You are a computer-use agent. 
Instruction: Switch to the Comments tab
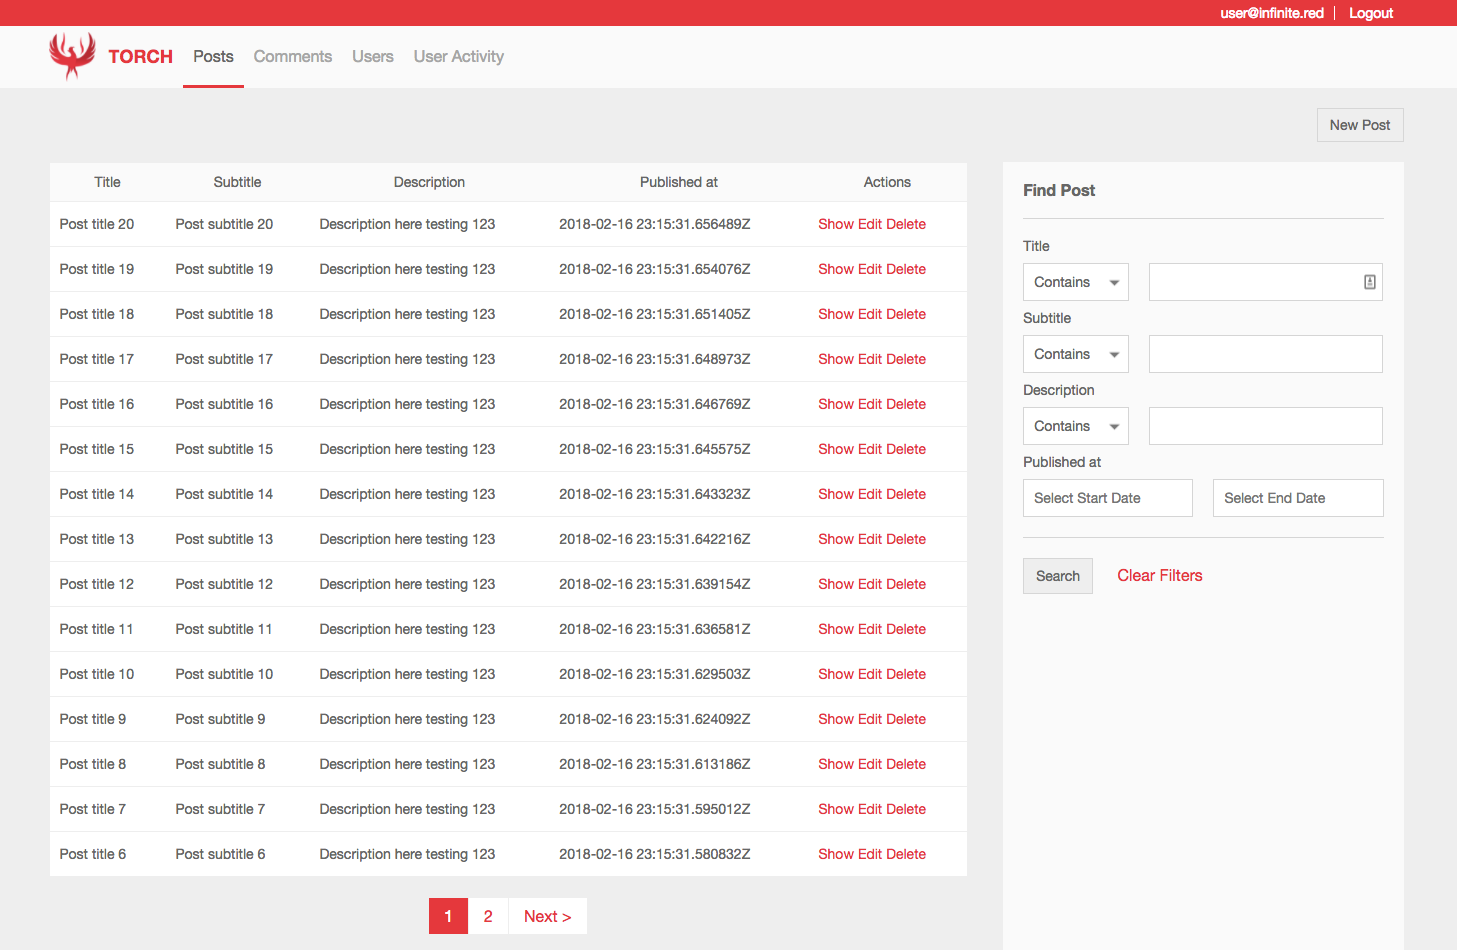click(x=292, y=57)
